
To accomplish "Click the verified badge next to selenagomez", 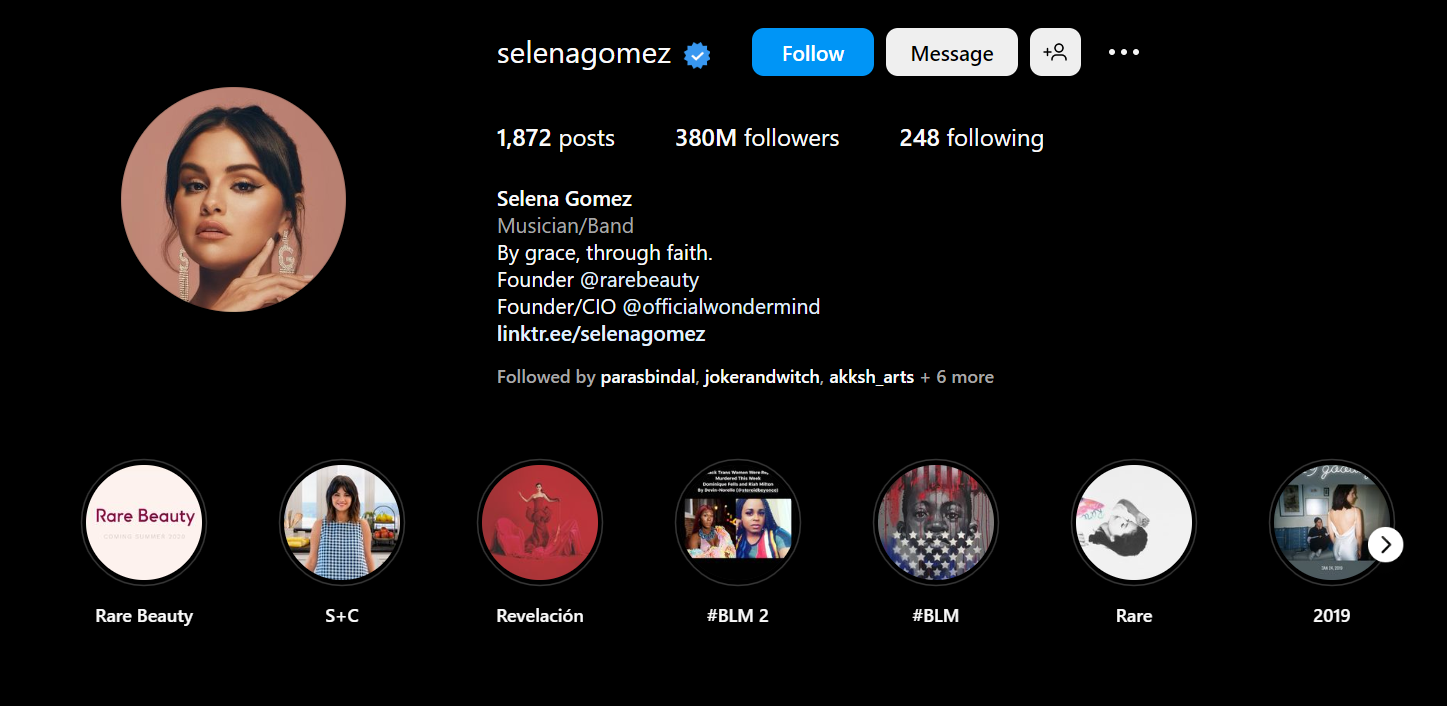I will pos(697,55).
